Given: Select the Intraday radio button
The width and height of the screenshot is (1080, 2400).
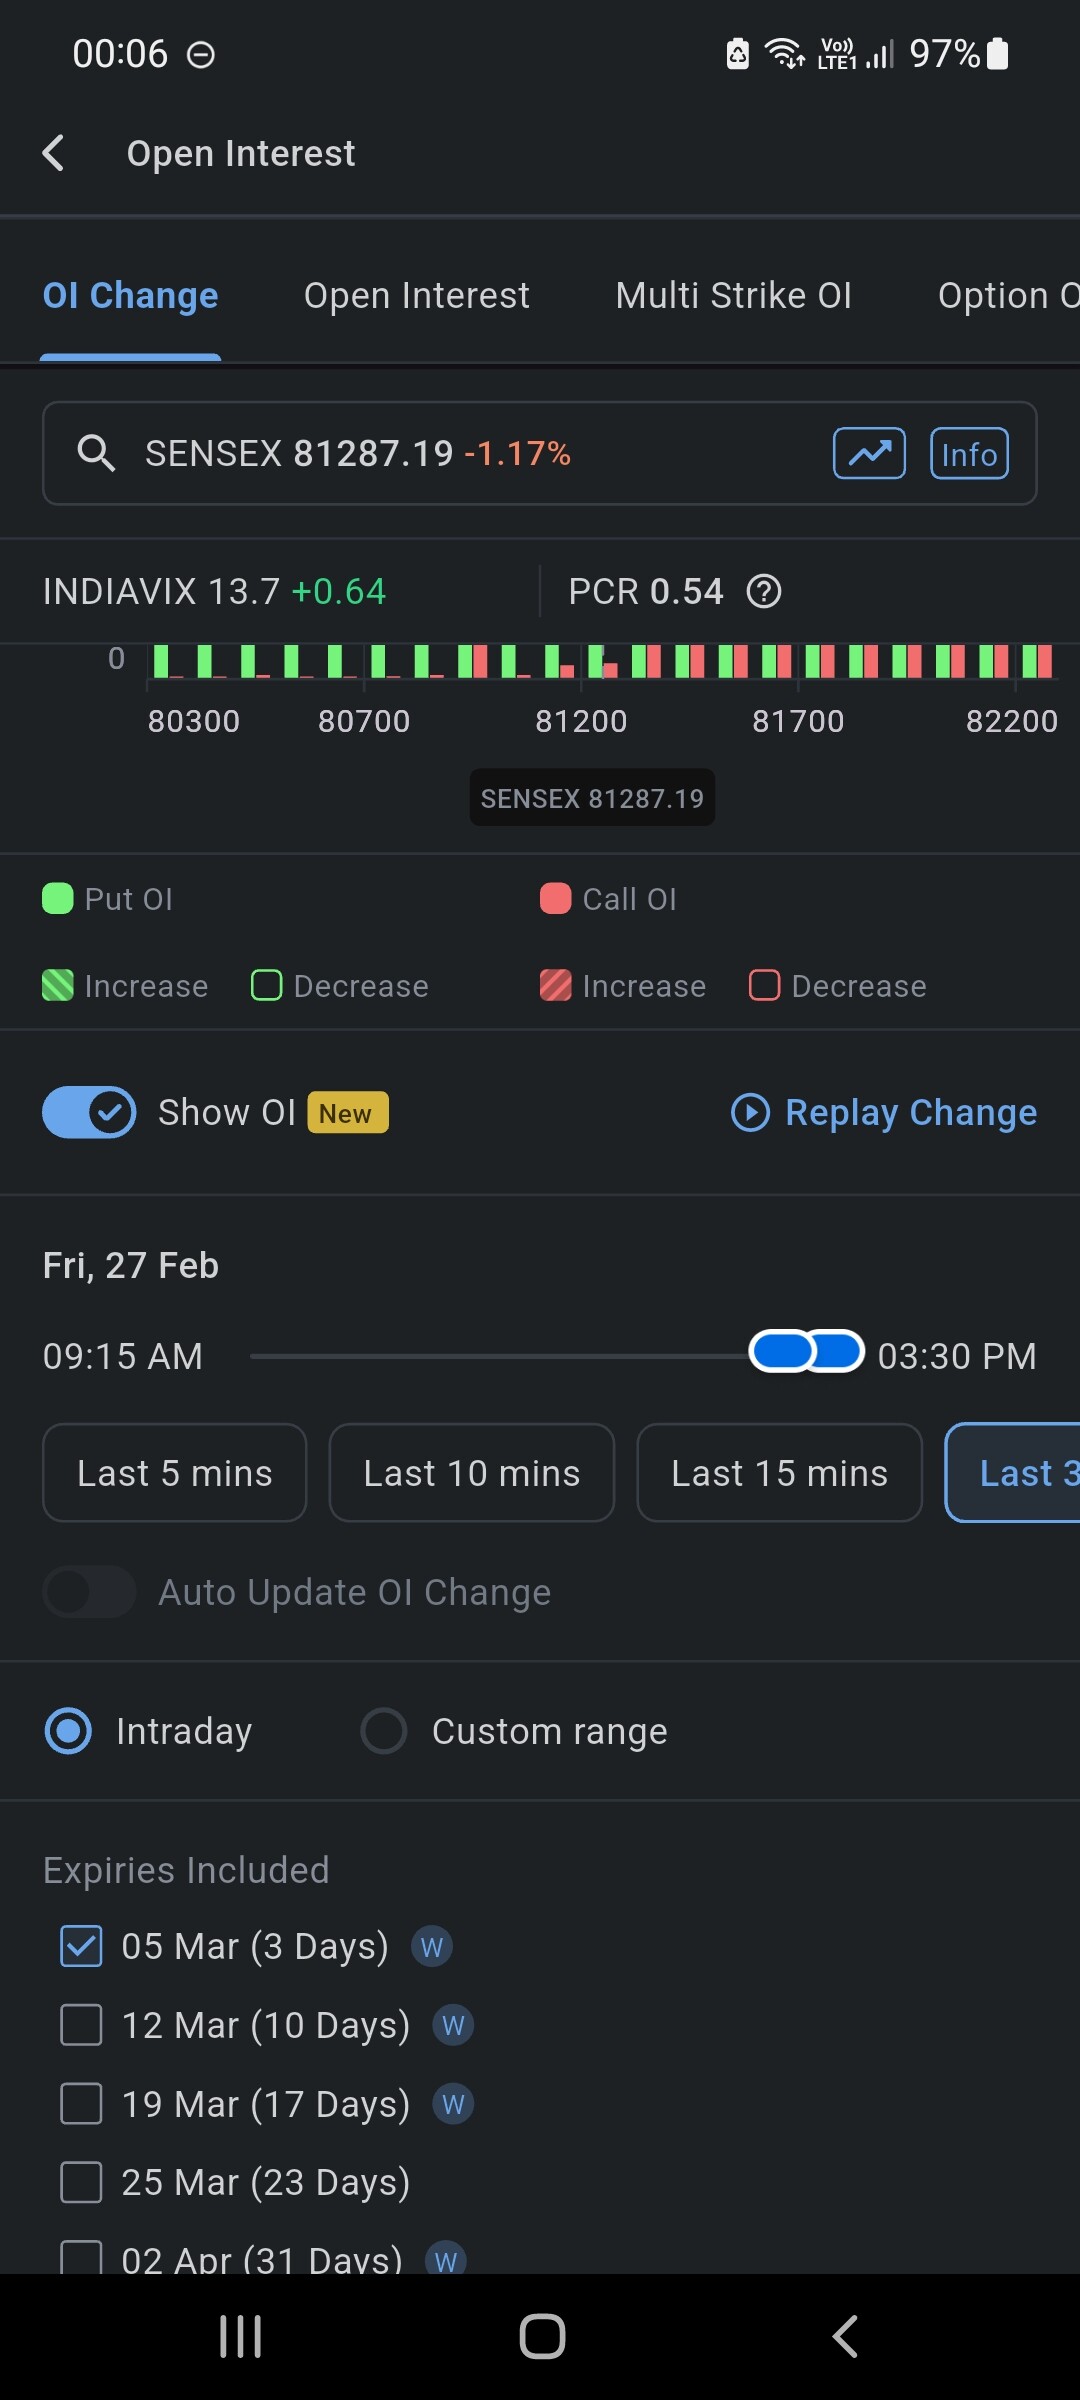Looking at the screenshot, I should click(x=69, y=1731).
